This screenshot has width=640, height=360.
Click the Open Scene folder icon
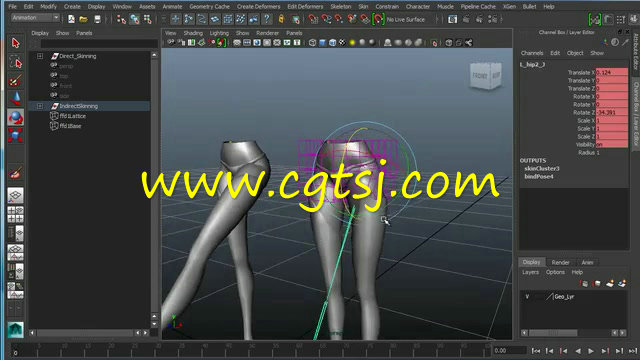(84, 19)
